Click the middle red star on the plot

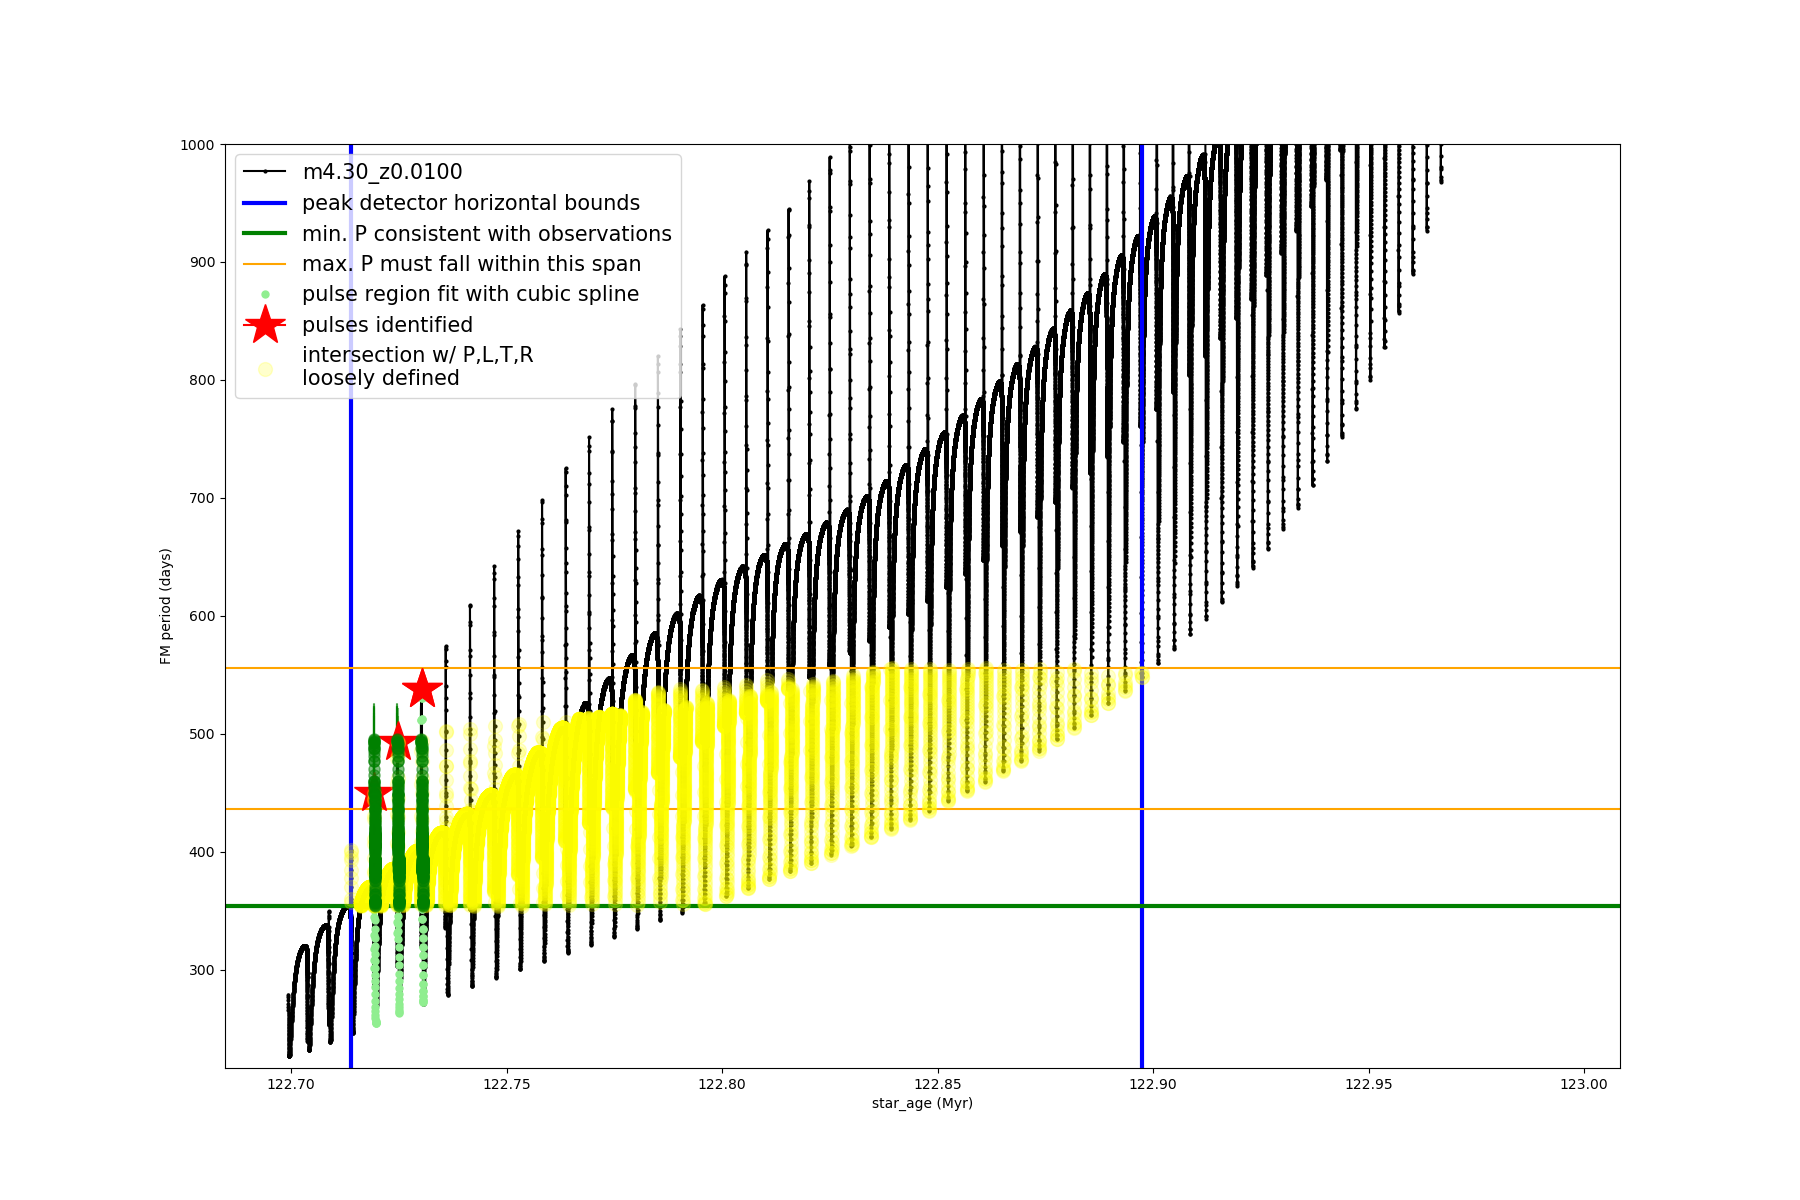(x=398, y=742)
